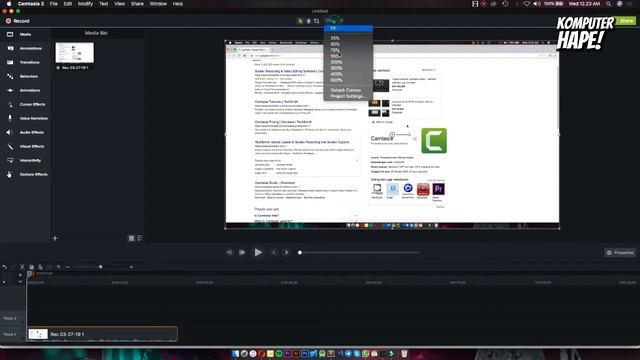Click the Time Machine icon in menu bar
The height and width of the screenshot is (360, 640).
pos(505,4)
